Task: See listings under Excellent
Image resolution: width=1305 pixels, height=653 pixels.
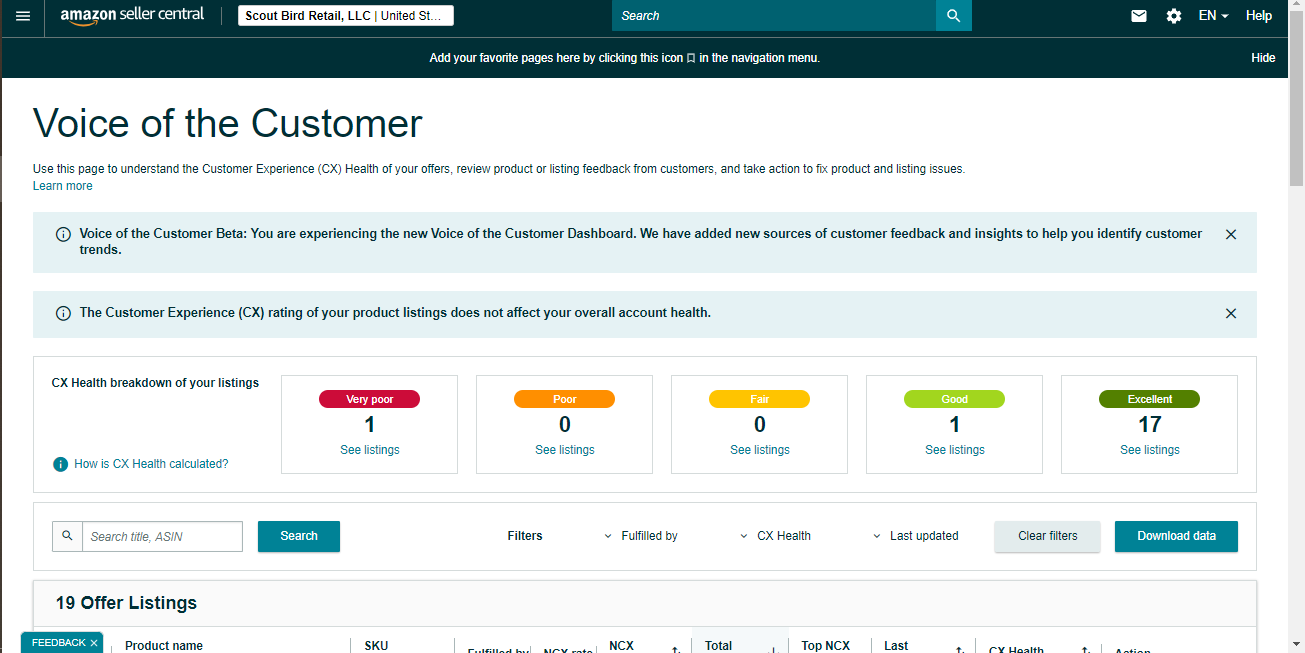Action: click(x=1150, y=450)
